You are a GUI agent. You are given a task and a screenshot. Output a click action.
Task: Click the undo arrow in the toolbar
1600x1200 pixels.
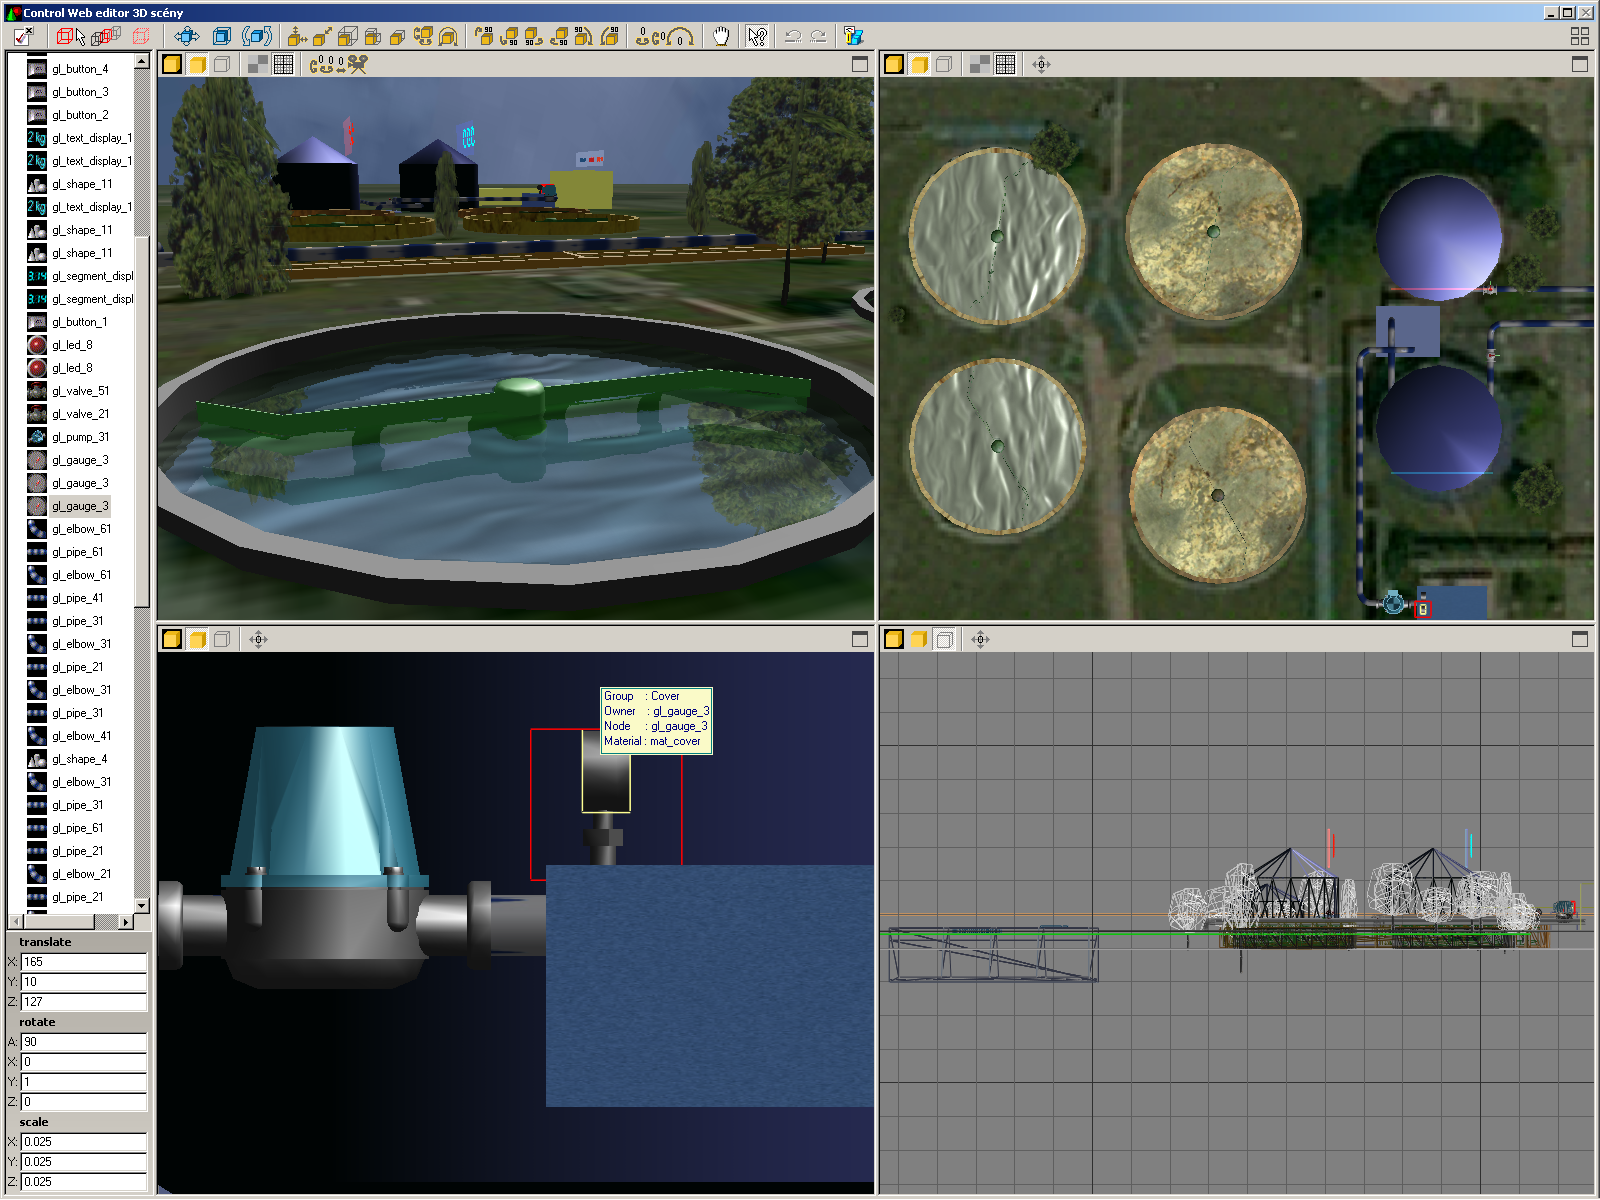point(793,37)
